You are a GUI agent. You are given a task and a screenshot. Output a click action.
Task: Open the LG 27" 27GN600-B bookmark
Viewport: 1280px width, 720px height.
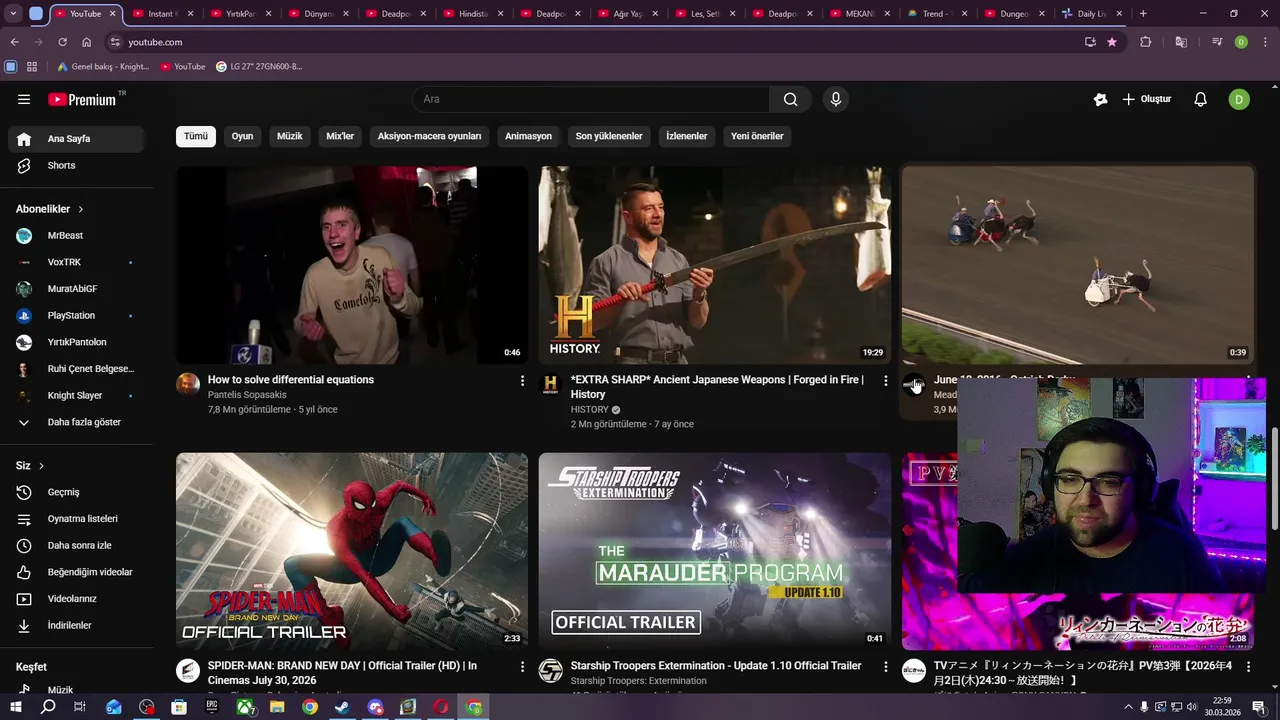click(x=259, y=67)
